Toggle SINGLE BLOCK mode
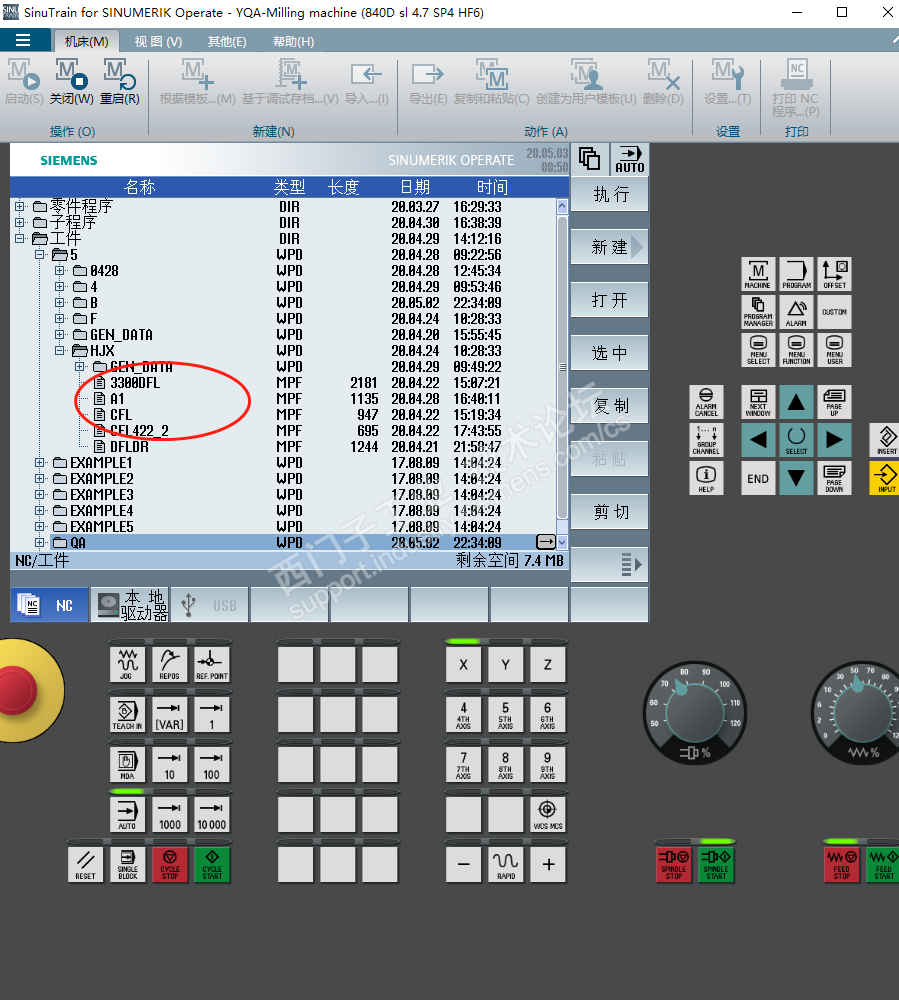This screenshot has height=1001, width=899. [128, 865]
